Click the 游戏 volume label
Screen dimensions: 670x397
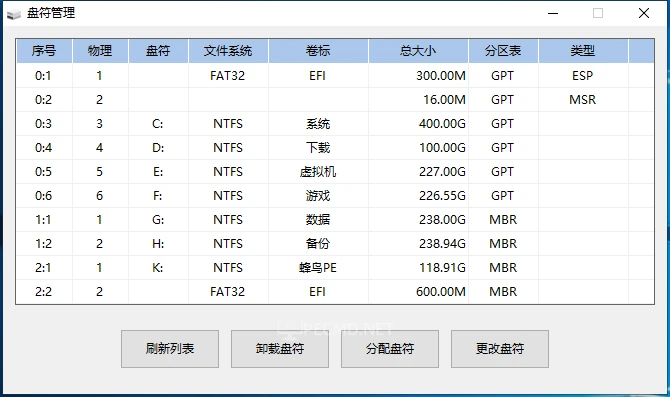tap(318, 196)
